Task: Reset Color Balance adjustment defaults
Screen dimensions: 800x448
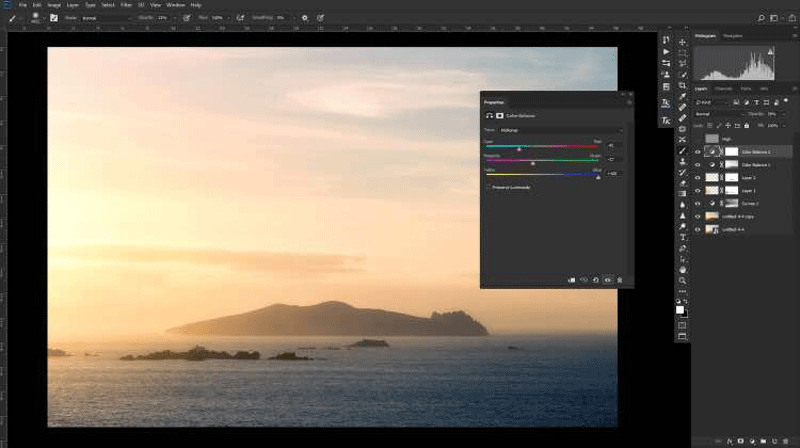Action: pyautogui.click(x=595, y=280)
